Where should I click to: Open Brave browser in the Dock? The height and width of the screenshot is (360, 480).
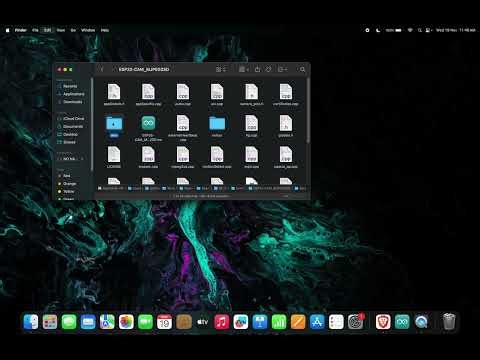pos(383,322)
